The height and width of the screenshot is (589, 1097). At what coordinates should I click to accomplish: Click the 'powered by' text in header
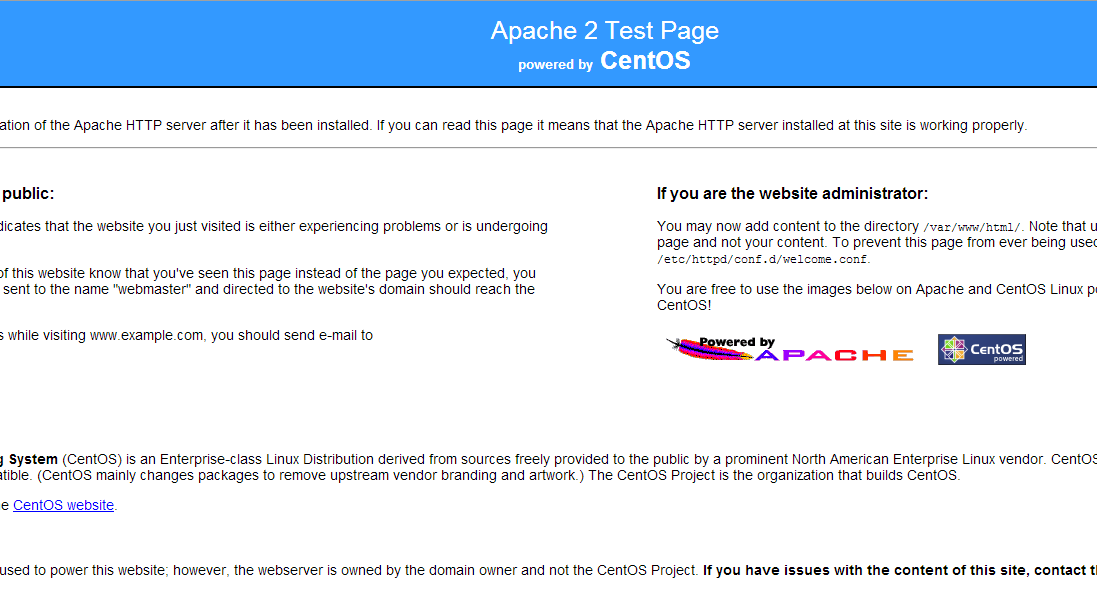555,65
